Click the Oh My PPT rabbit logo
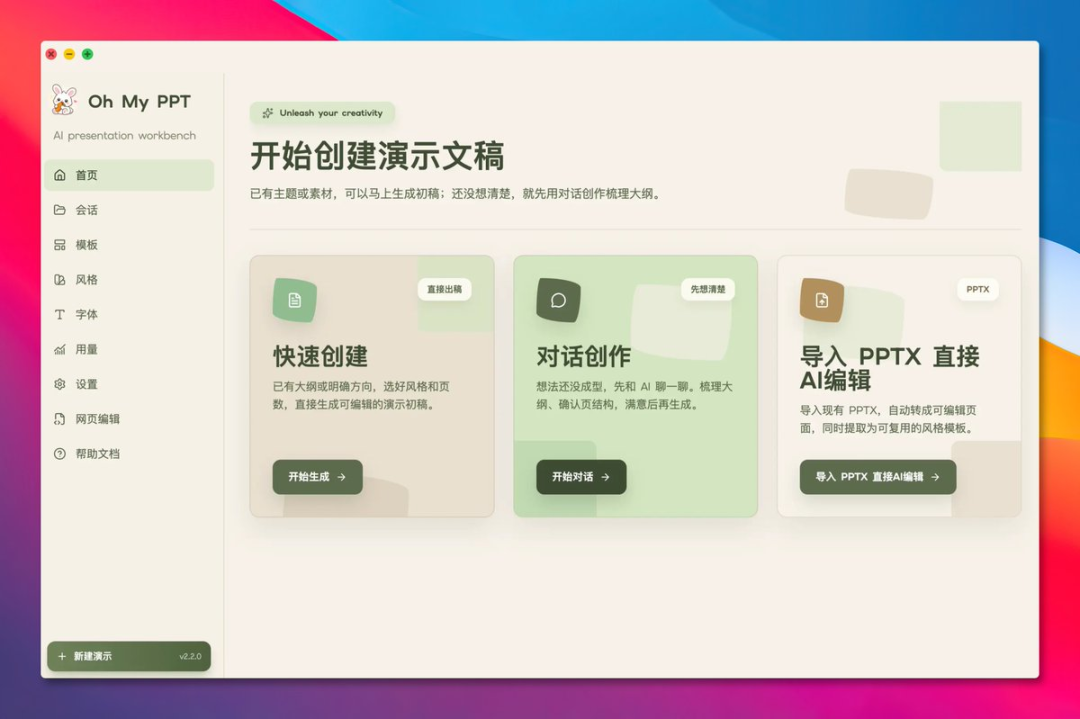This screenshot has height=719, width=1080. [64, 101]
